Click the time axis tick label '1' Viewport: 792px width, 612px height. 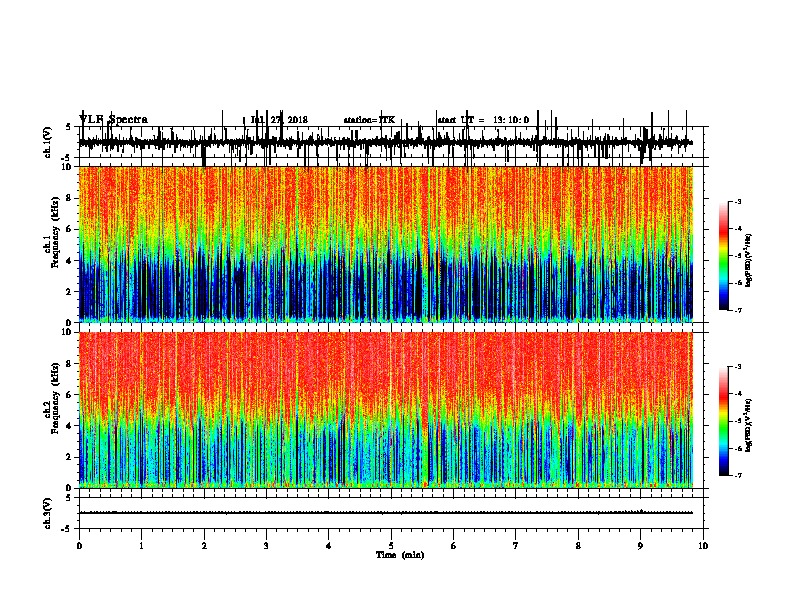[141, 546]
